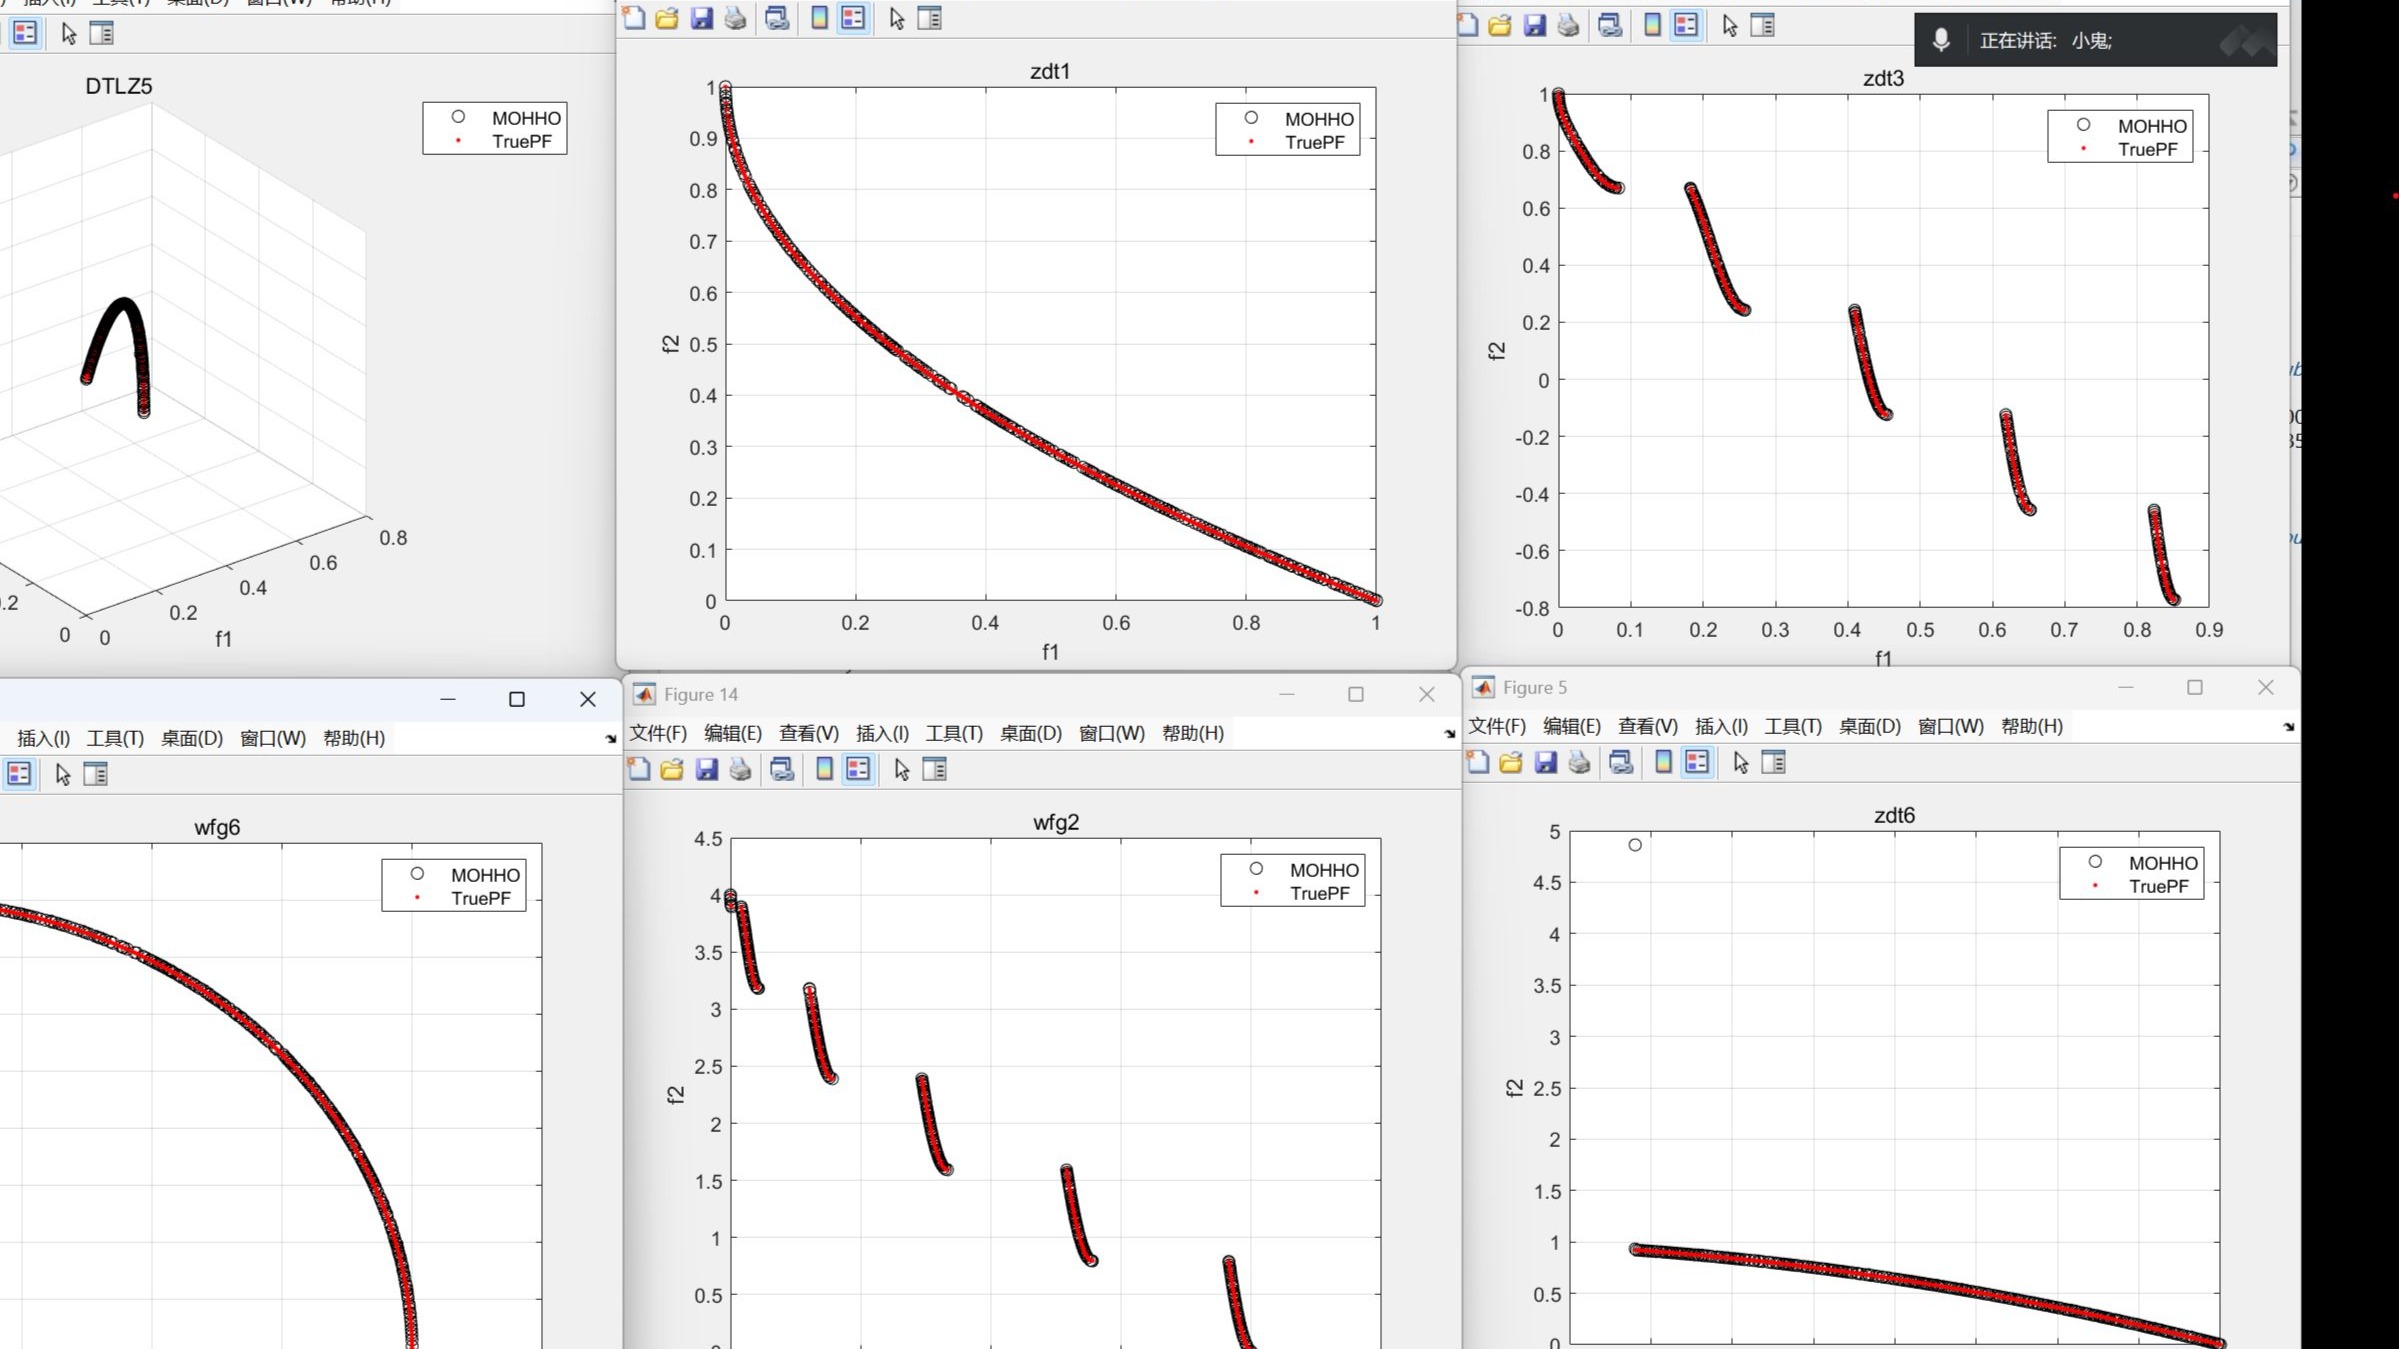
Task: Open 工具(T) menu in wfg6 window
Action: coord(115,738)
